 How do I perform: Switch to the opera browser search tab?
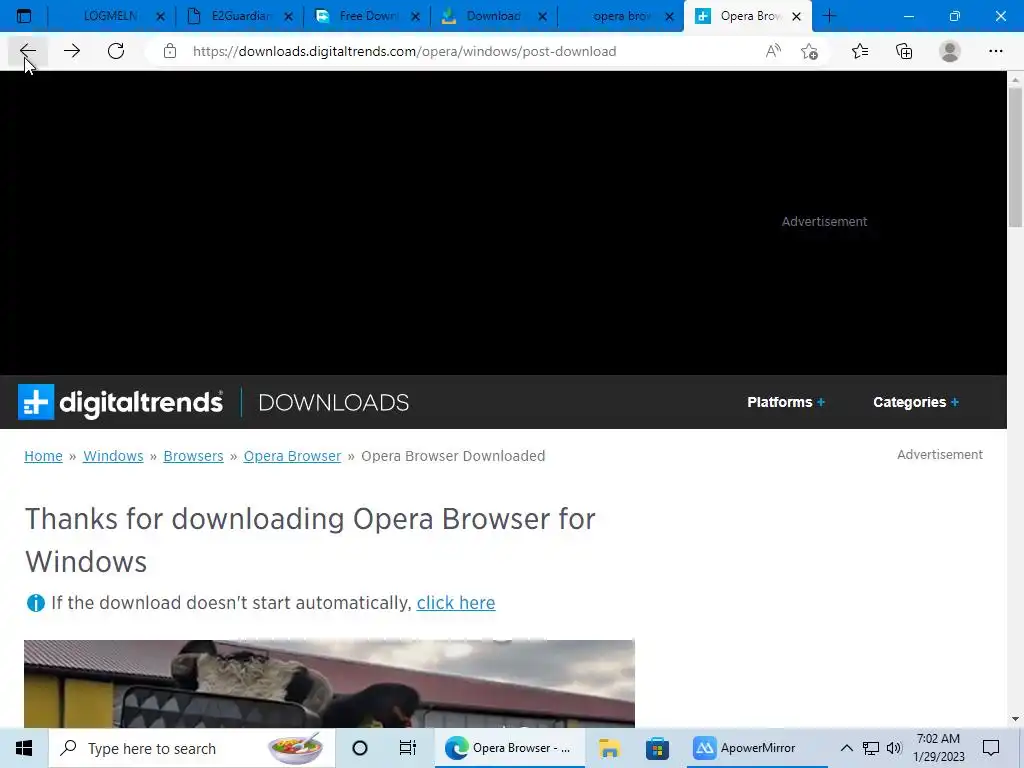(x=620, y=16)
